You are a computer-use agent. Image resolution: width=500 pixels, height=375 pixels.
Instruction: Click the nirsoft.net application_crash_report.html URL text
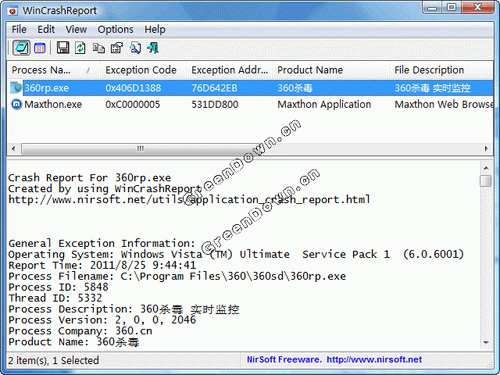coord(189,200)
